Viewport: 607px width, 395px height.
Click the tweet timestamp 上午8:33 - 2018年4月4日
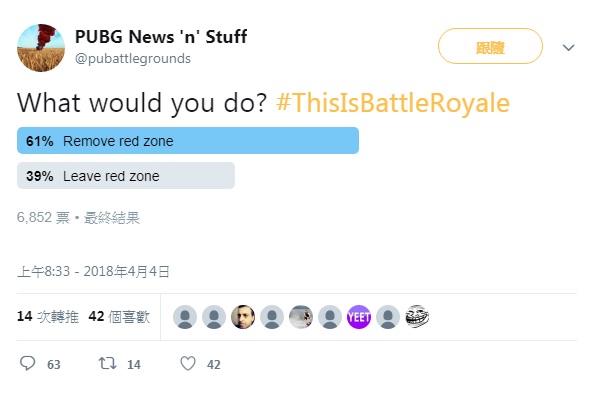point(93,271)
